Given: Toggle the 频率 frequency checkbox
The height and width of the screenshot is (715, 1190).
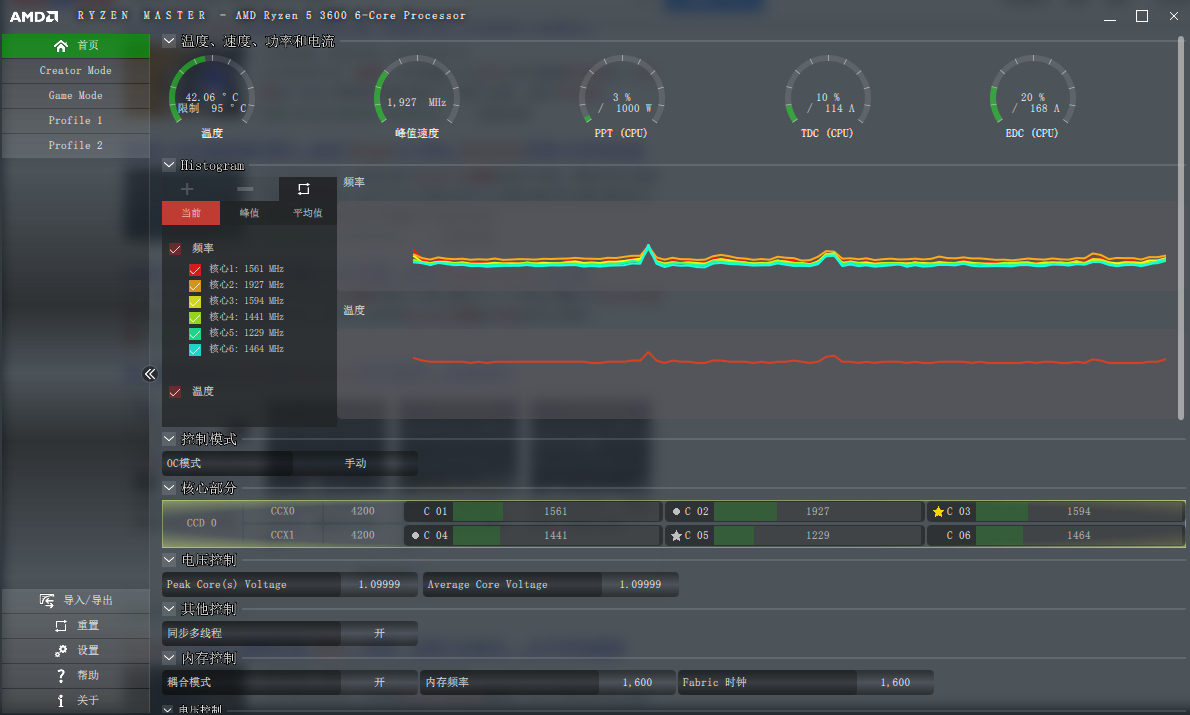Looking at the screenshot, I should pos(175,249).
